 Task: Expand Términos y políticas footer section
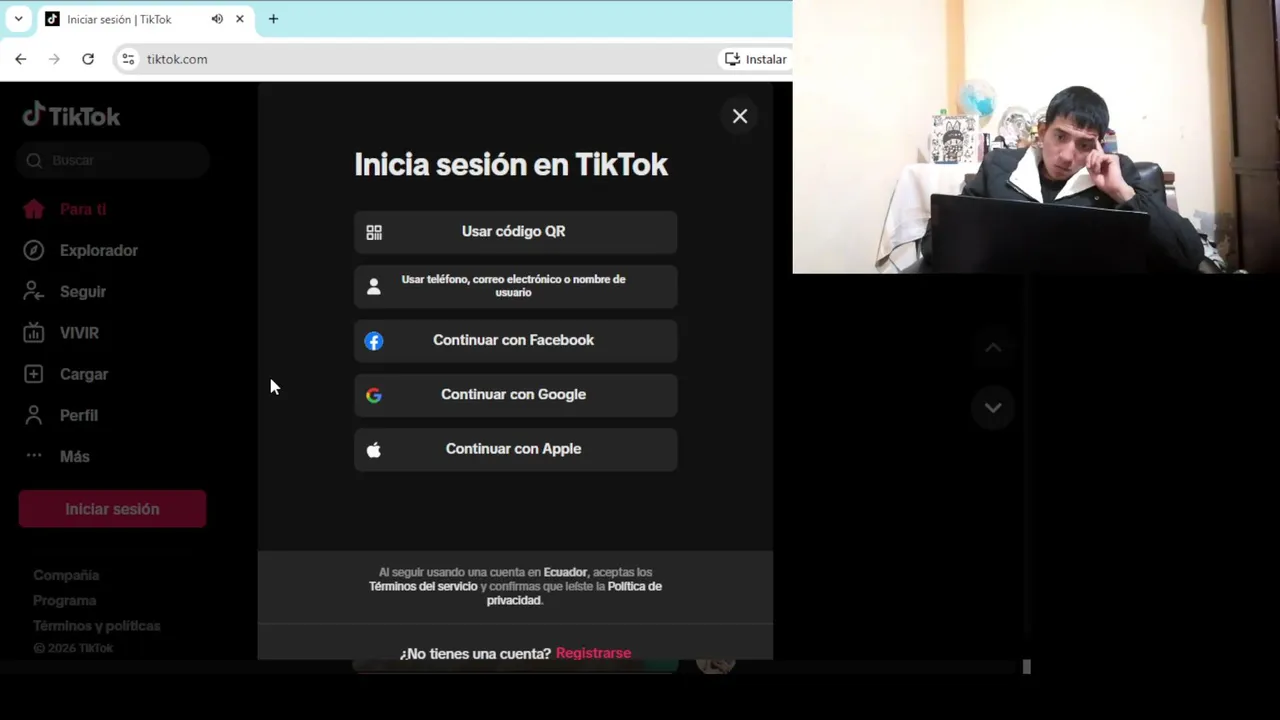(96, 625)
